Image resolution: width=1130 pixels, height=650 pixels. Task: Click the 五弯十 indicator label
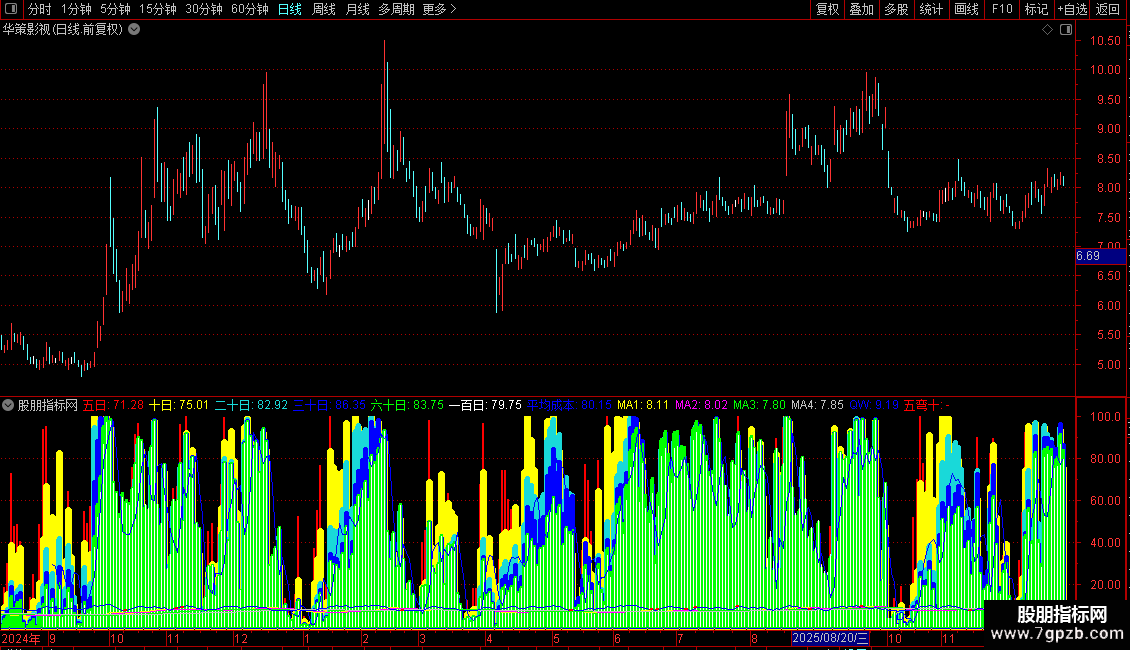point(927,405)
